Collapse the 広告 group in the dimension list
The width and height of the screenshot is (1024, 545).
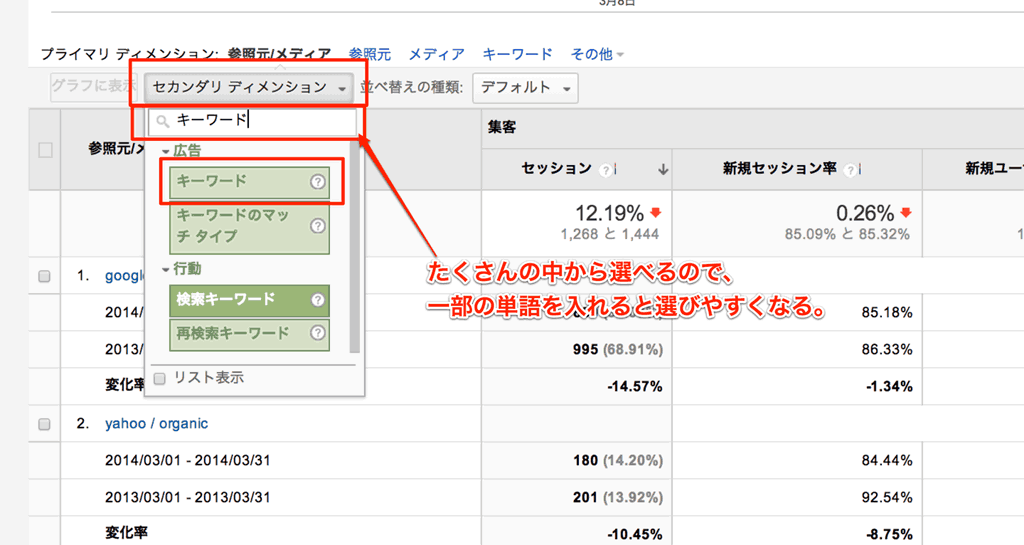165,151
